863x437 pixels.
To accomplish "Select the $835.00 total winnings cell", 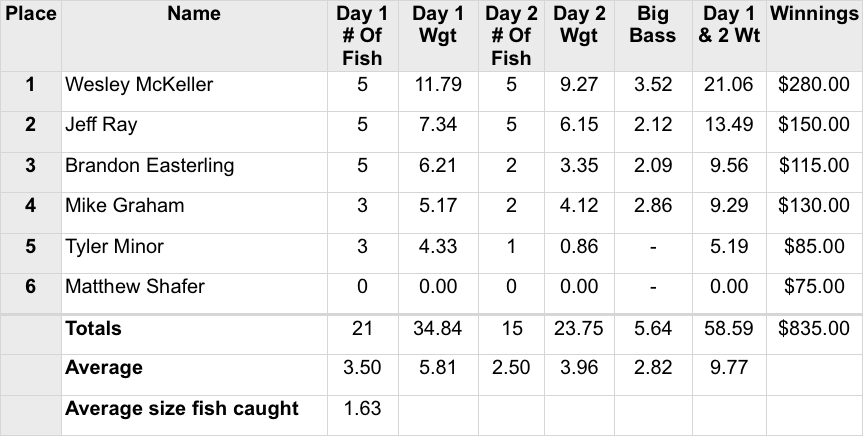I will coord(813,328).
